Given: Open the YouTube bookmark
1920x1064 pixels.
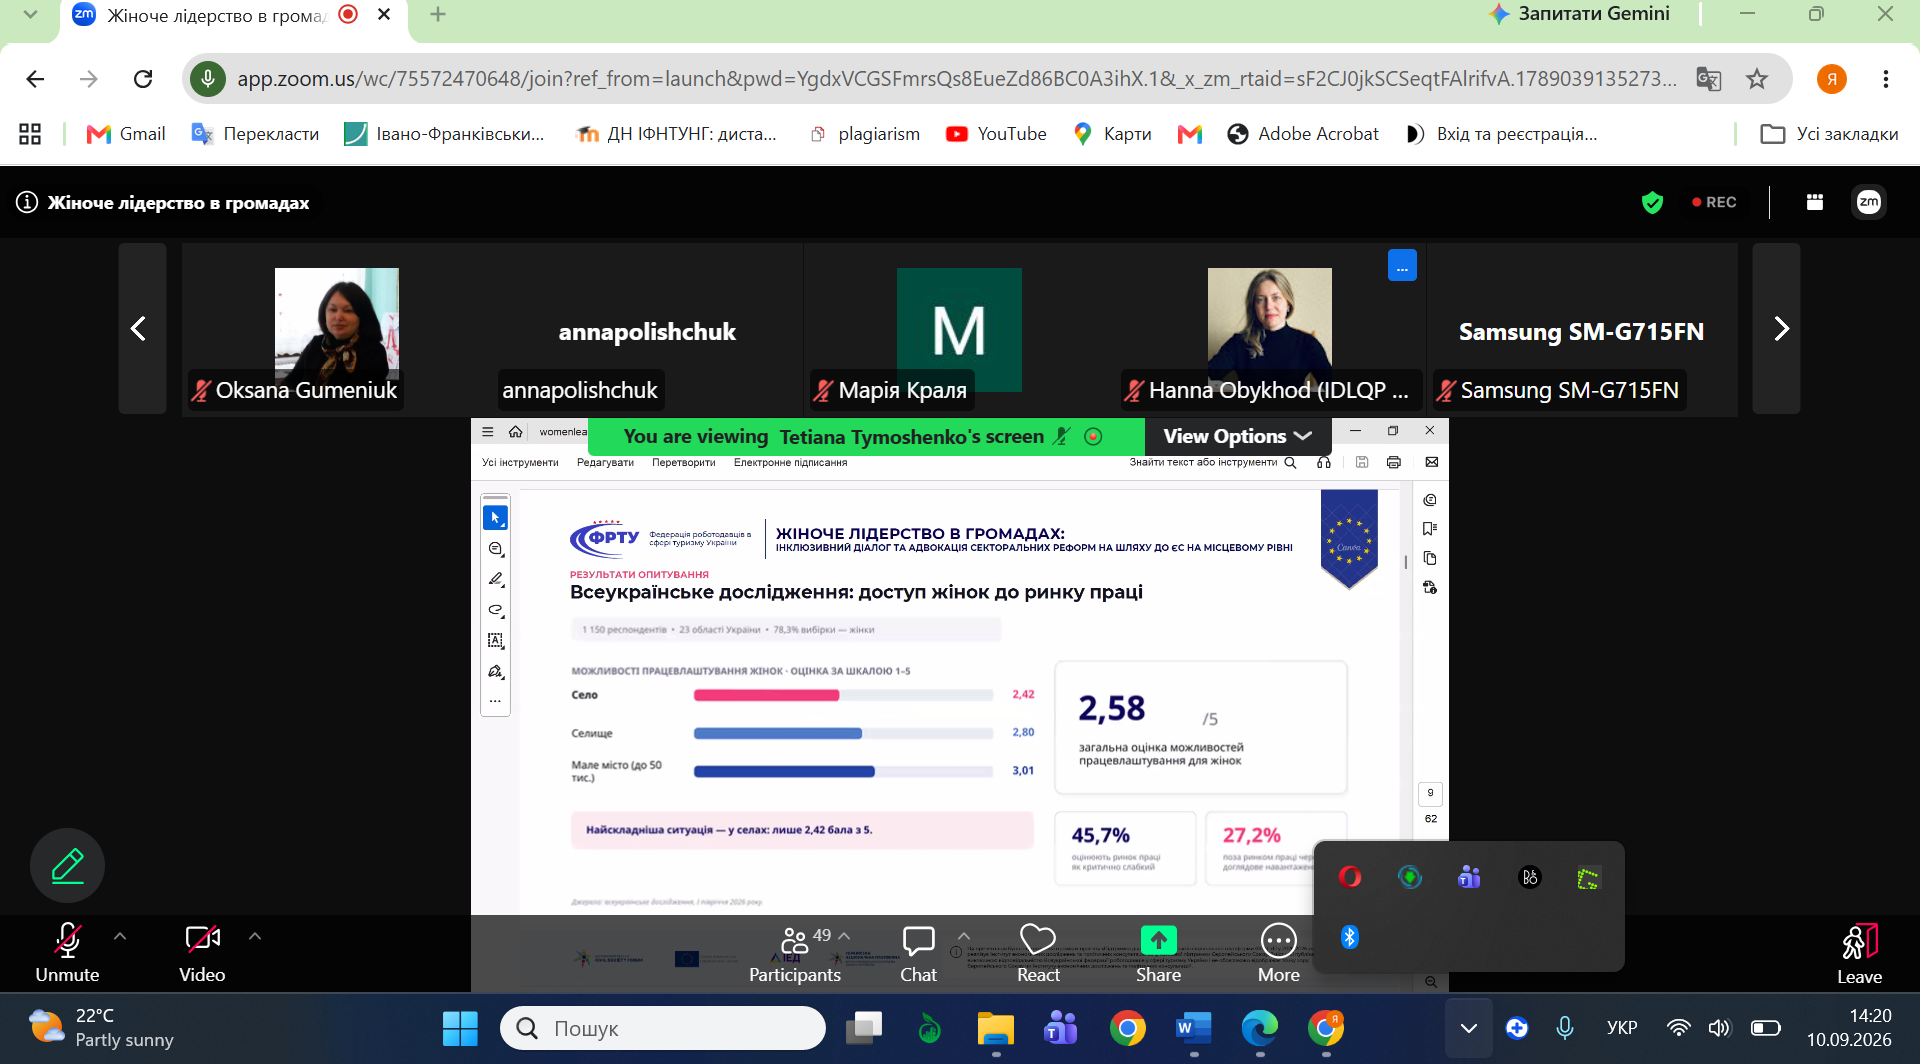Looking at the screenshot, I should (x=996, y=134).
